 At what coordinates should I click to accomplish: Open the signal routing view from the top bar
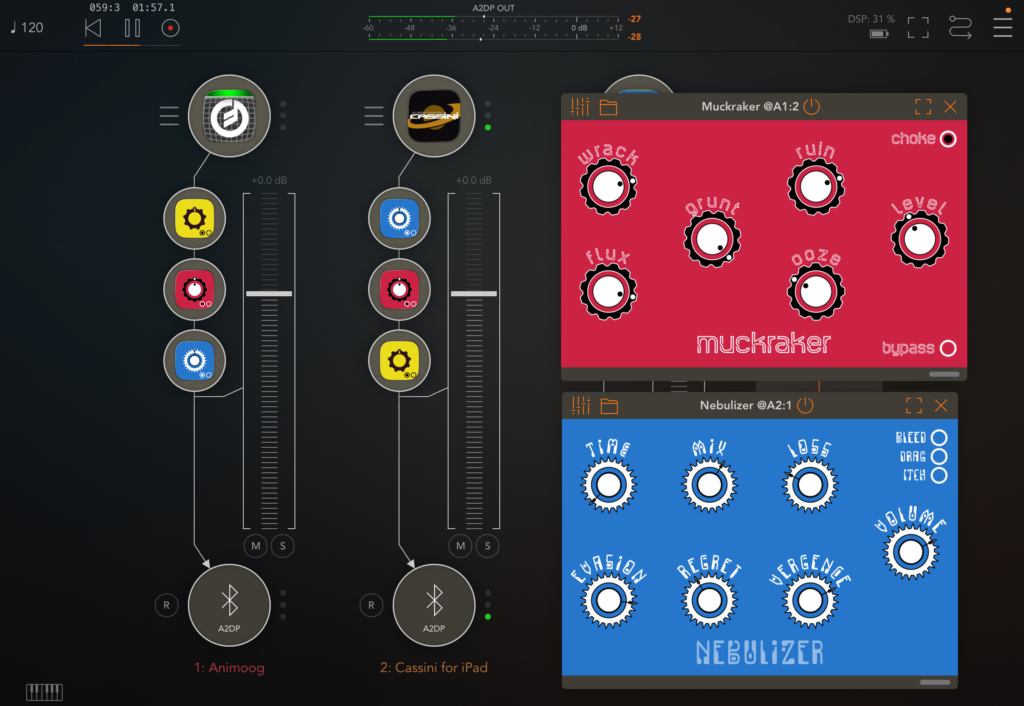[x=960, y=27]
